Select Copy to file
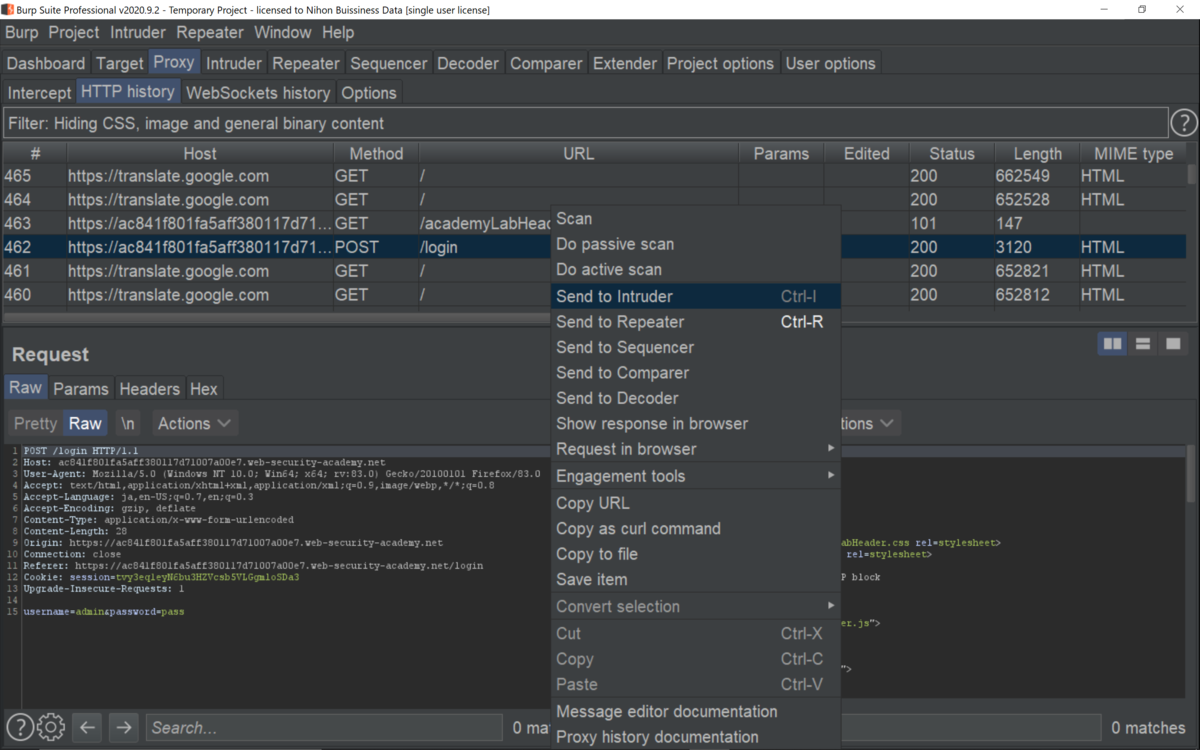1200x750 pixels. point(696,554)
